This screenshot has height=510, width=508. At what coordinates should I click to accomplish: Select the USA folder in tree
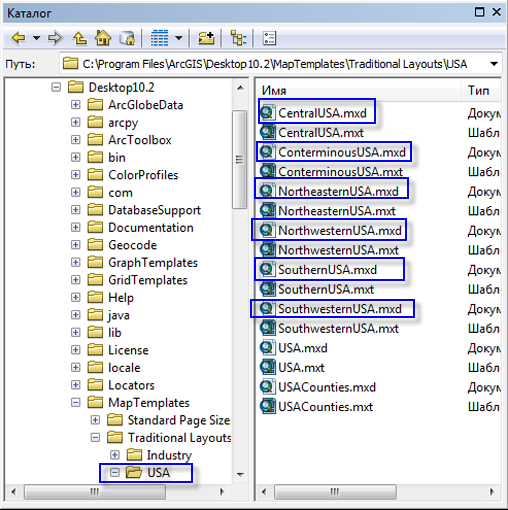coord(148,473)
